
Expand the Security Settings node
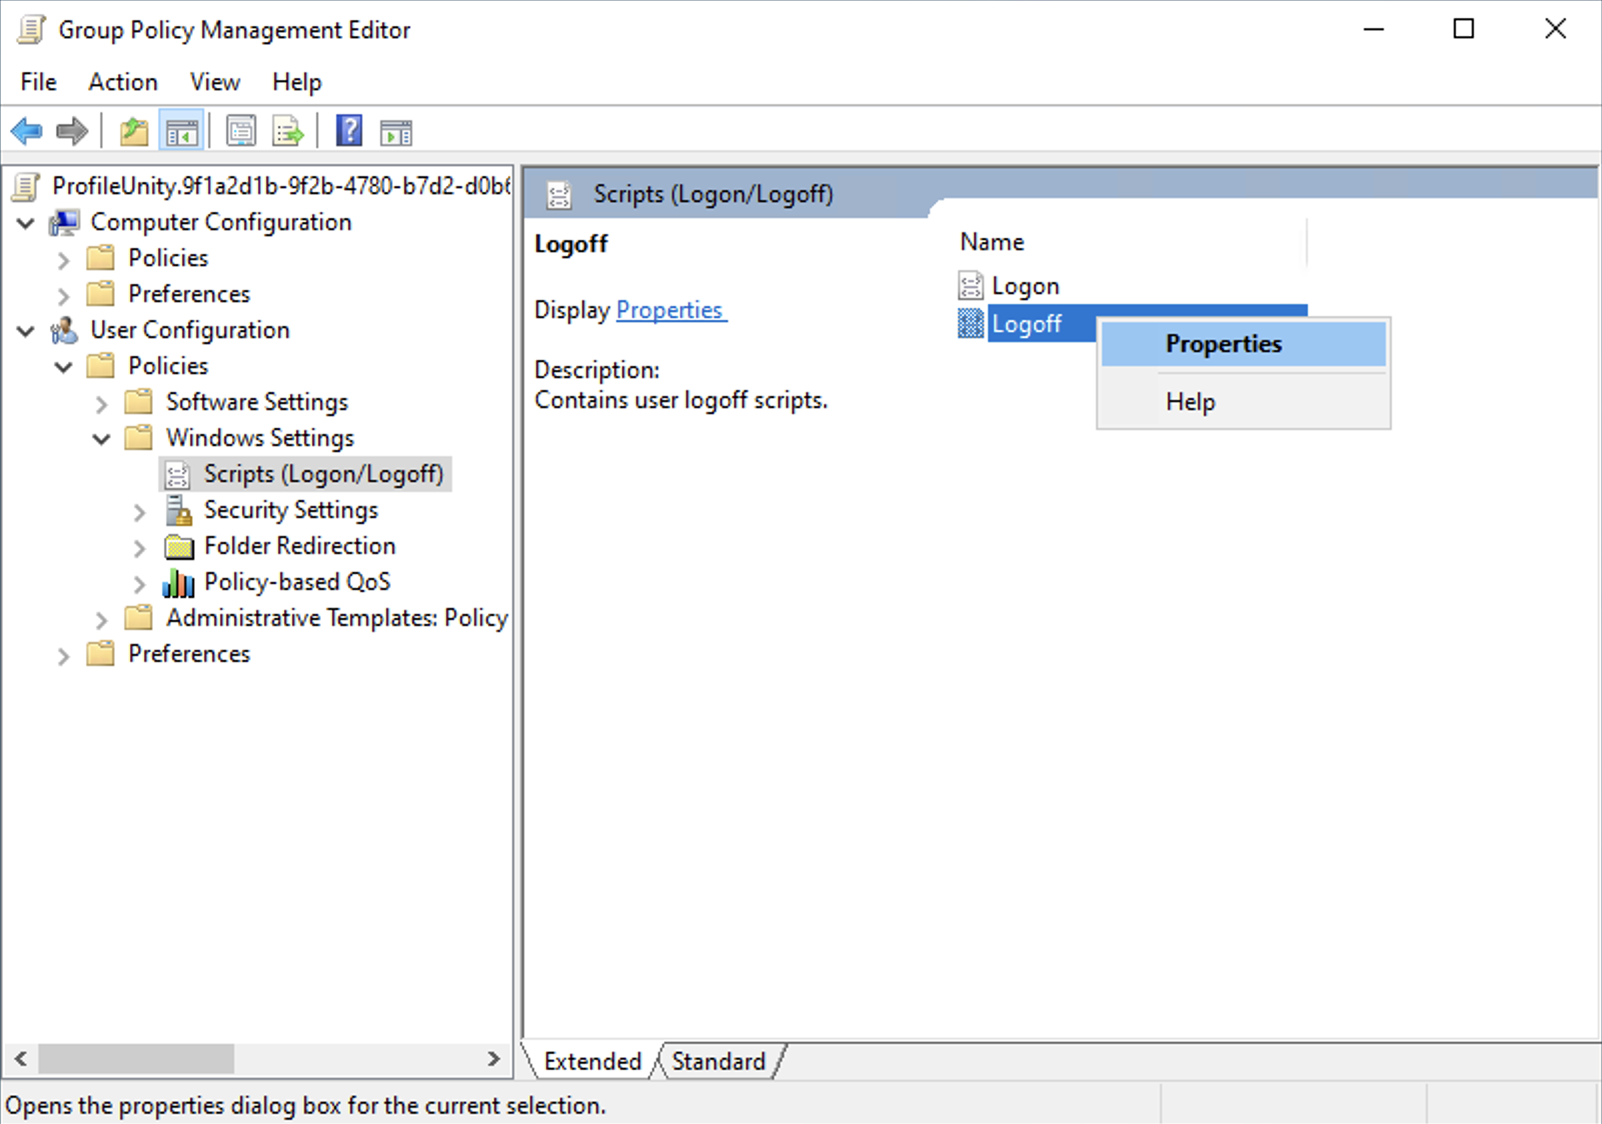pyautogui.click(x=140, y=512)
